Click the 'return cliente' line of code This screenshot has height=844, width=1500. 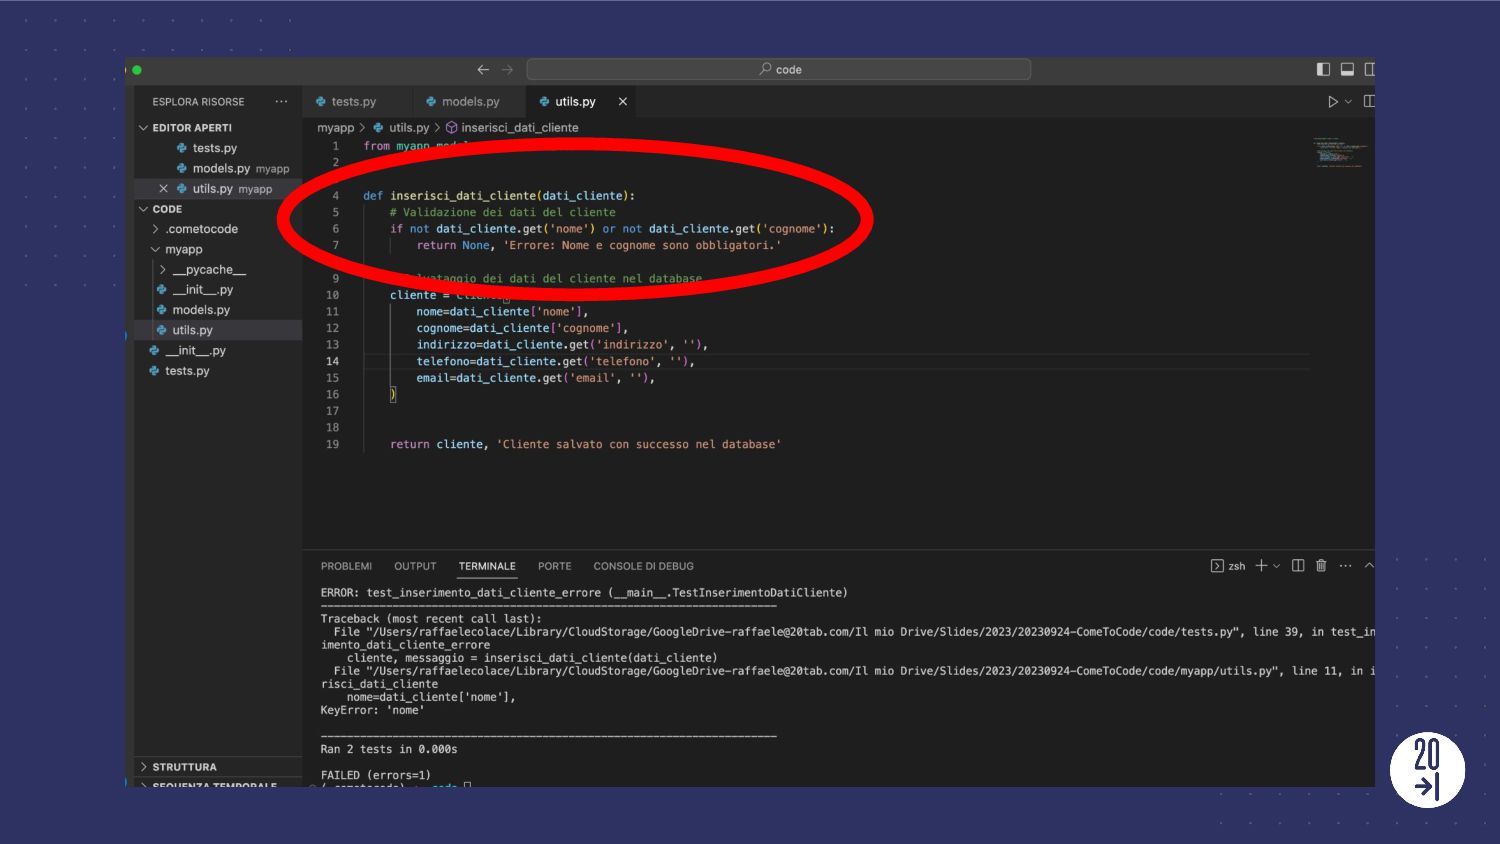(x=585, y=445)
